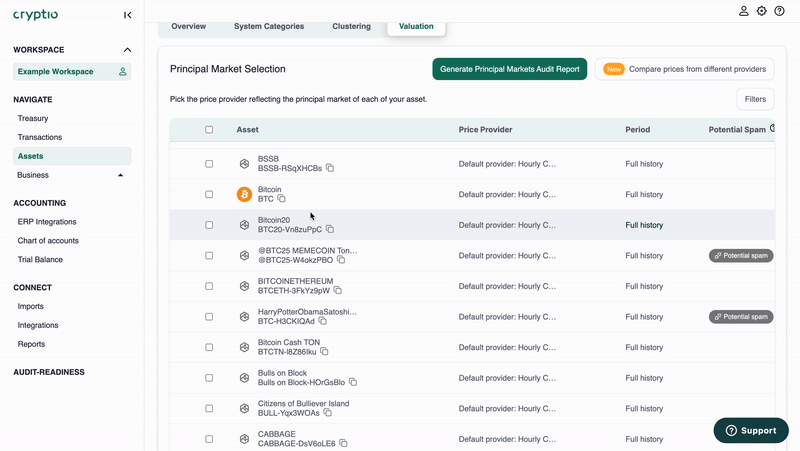Click the Bitcoin20 asset token icon
Image resolution: width=800 pixels, height=451 pixels.
(244, 225)
